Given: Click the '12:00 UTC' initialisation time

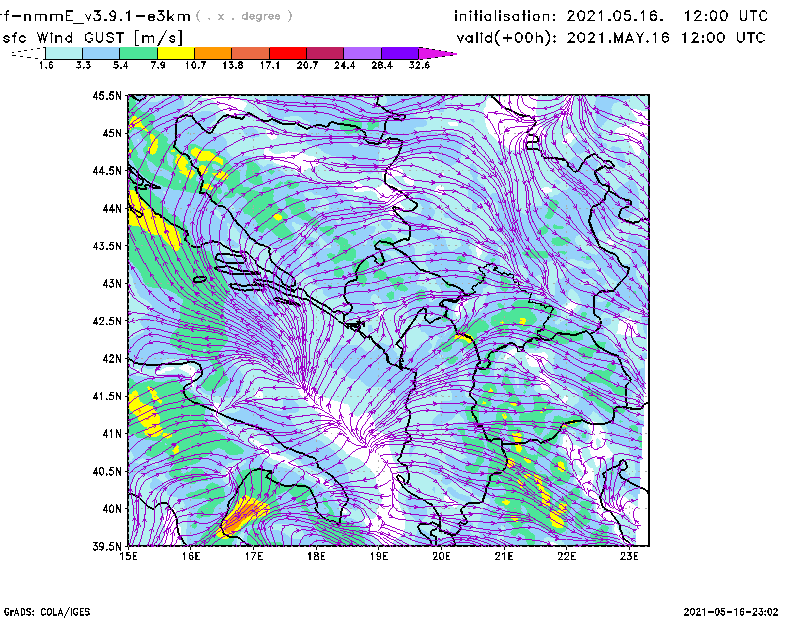Looking at the screenshot, I should click(x=726, y=16).
